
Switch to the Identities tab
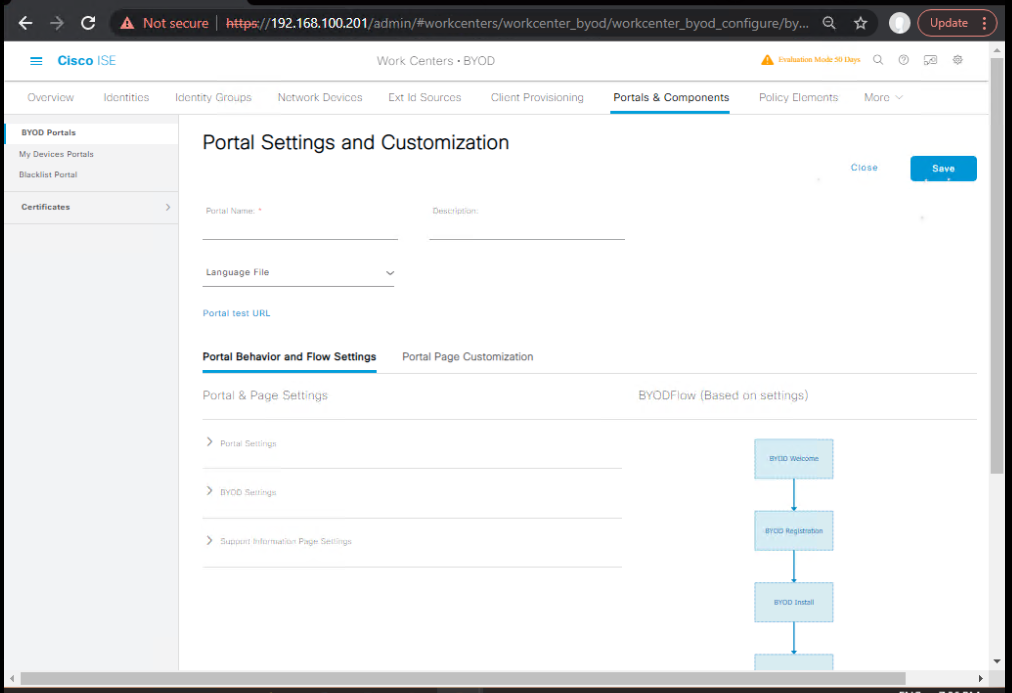point(126,97)
